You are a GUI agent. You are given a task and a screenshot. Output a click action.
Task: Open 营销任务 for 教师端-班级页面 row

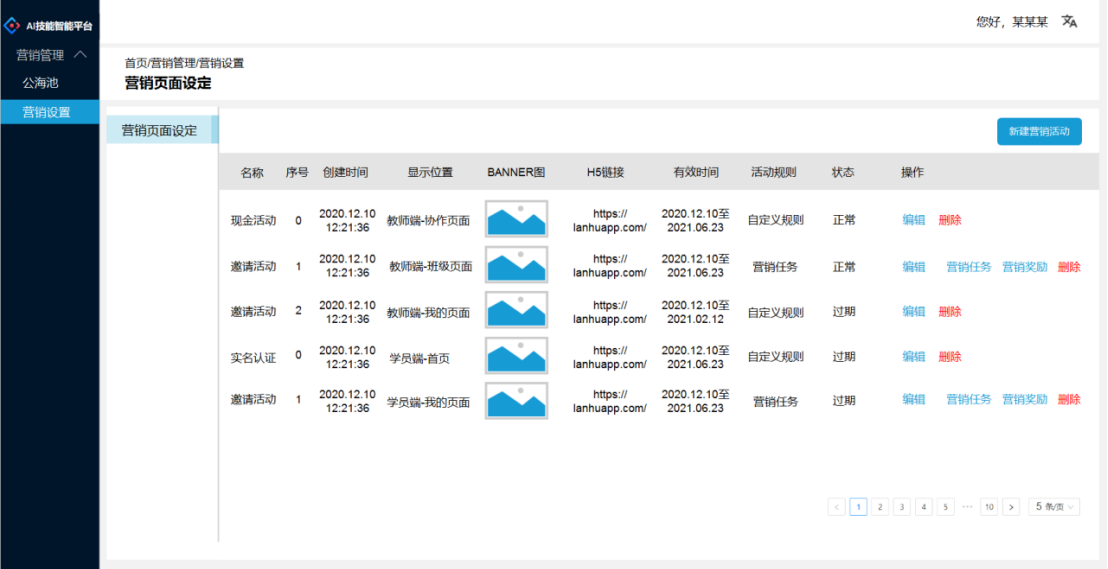pyautogui.click(x=969, y=267)
